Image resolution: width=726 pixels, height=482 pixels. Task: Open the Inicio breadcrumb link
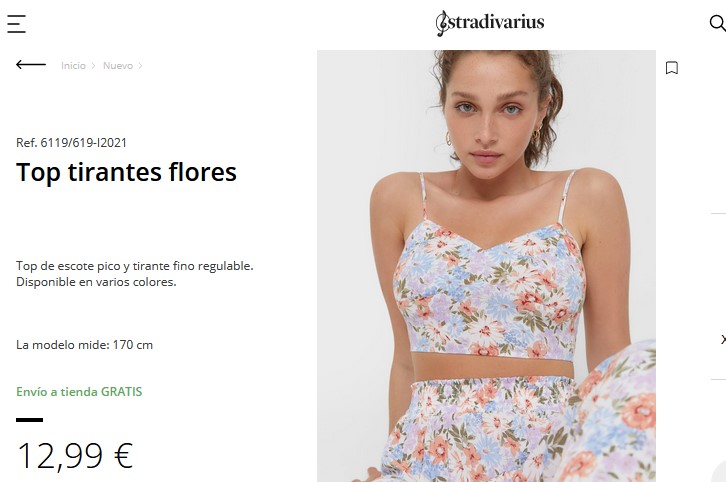tap(73, 66)
